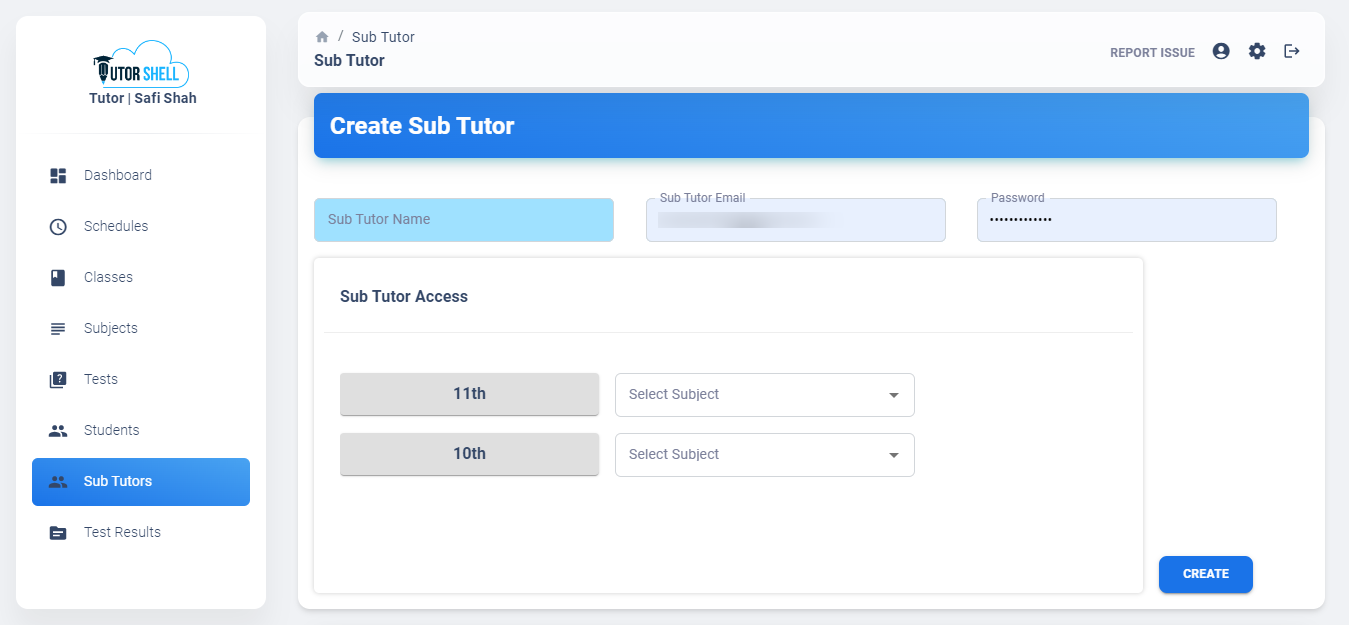
Task: Click the logout icon in header
Action: (1292, 51)
